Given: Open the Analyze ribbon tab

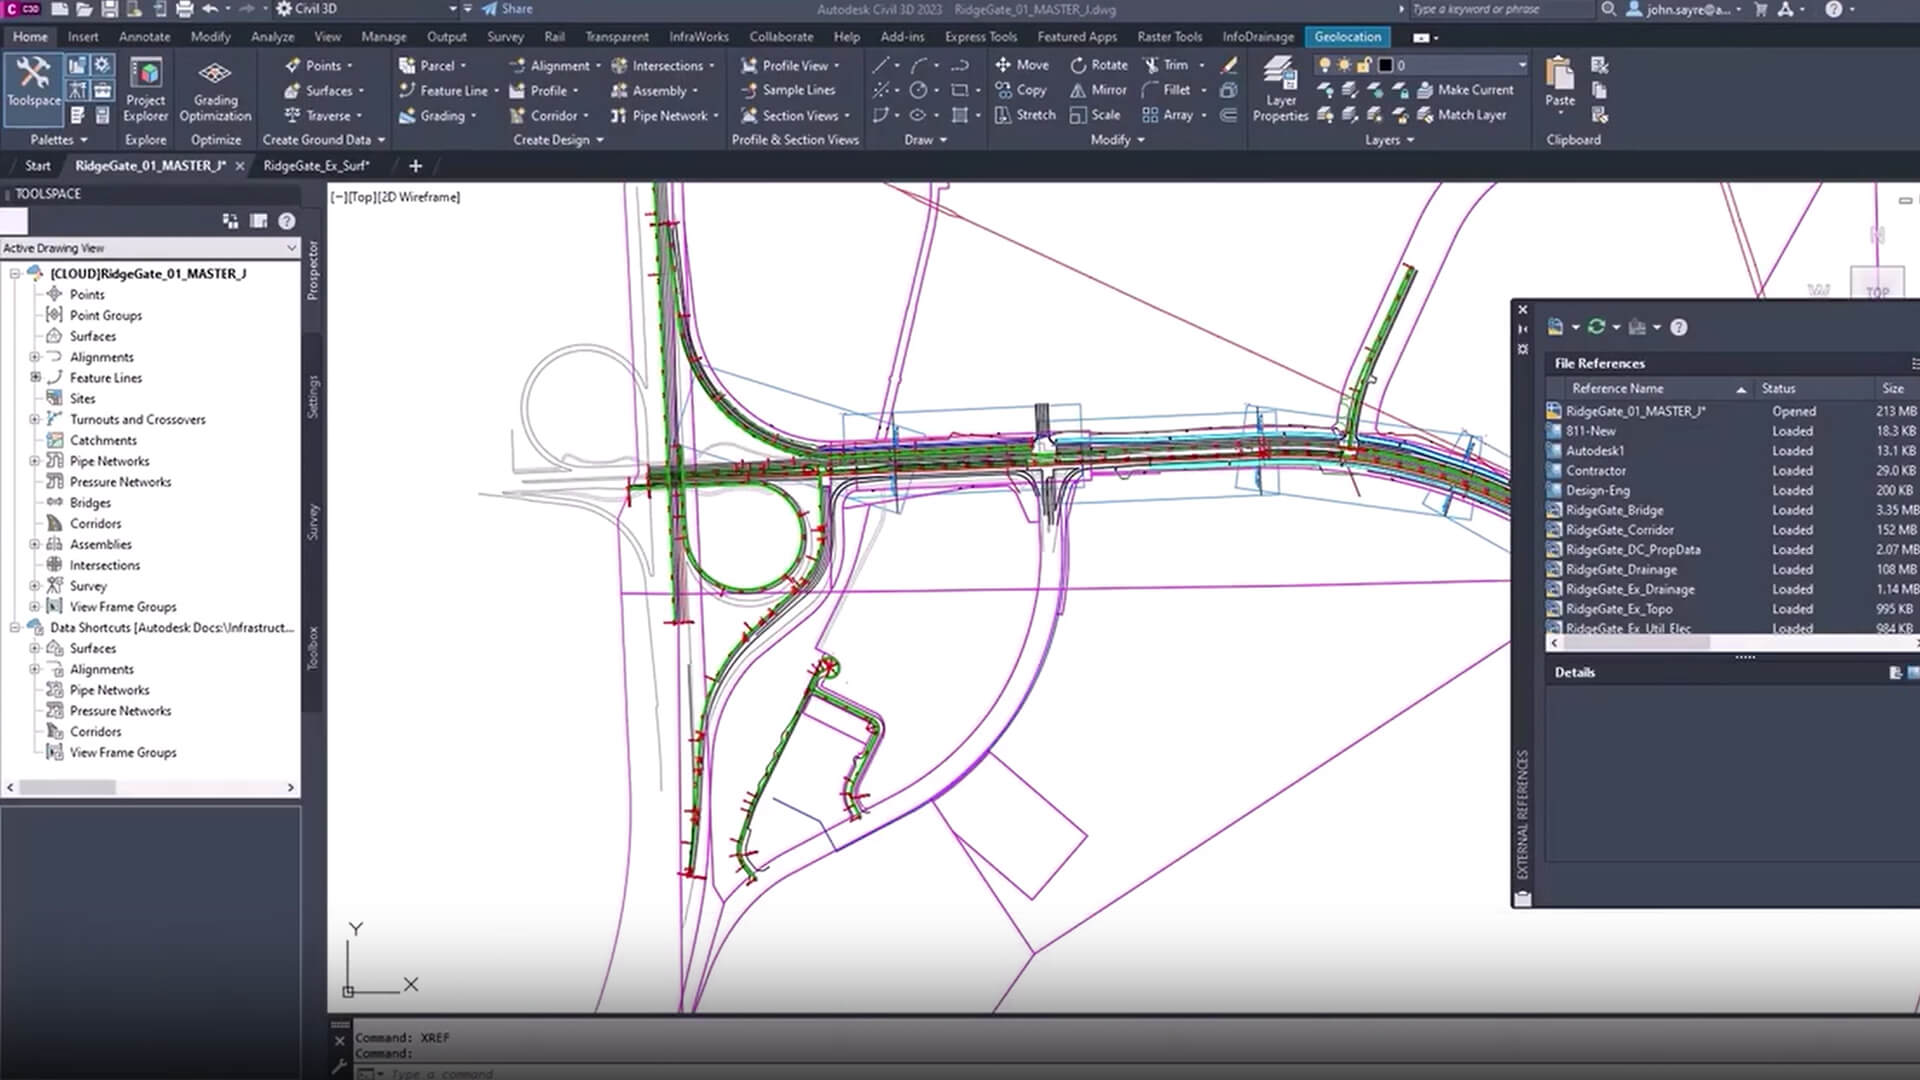Looking at the screenshot, I should point(272,37).
